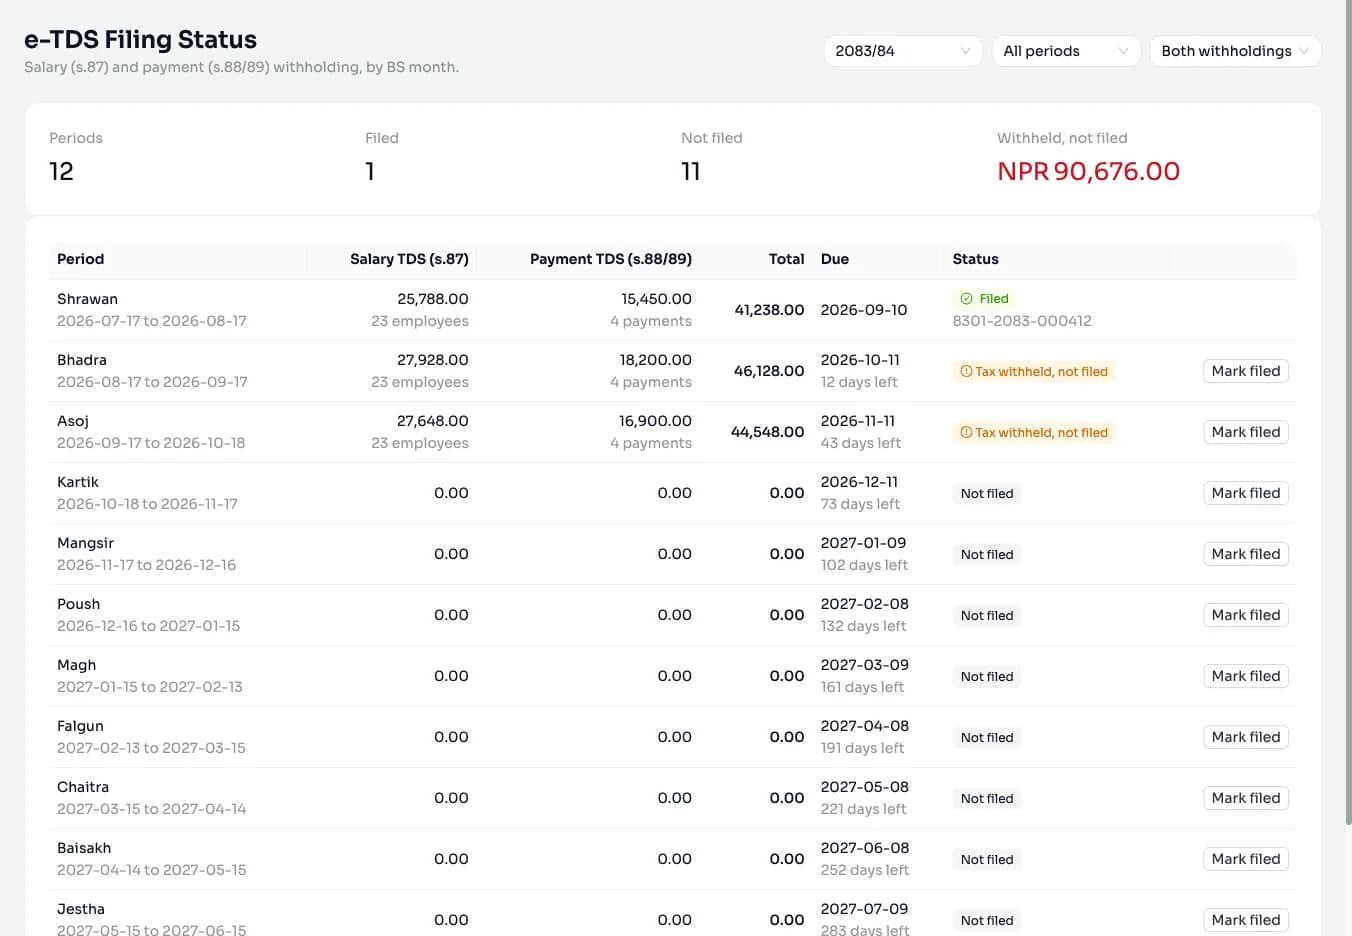Viewport: 1352px width, 936px height.
Task: Mark the Chaitra period as filed
Action: tap(1245, 798)
